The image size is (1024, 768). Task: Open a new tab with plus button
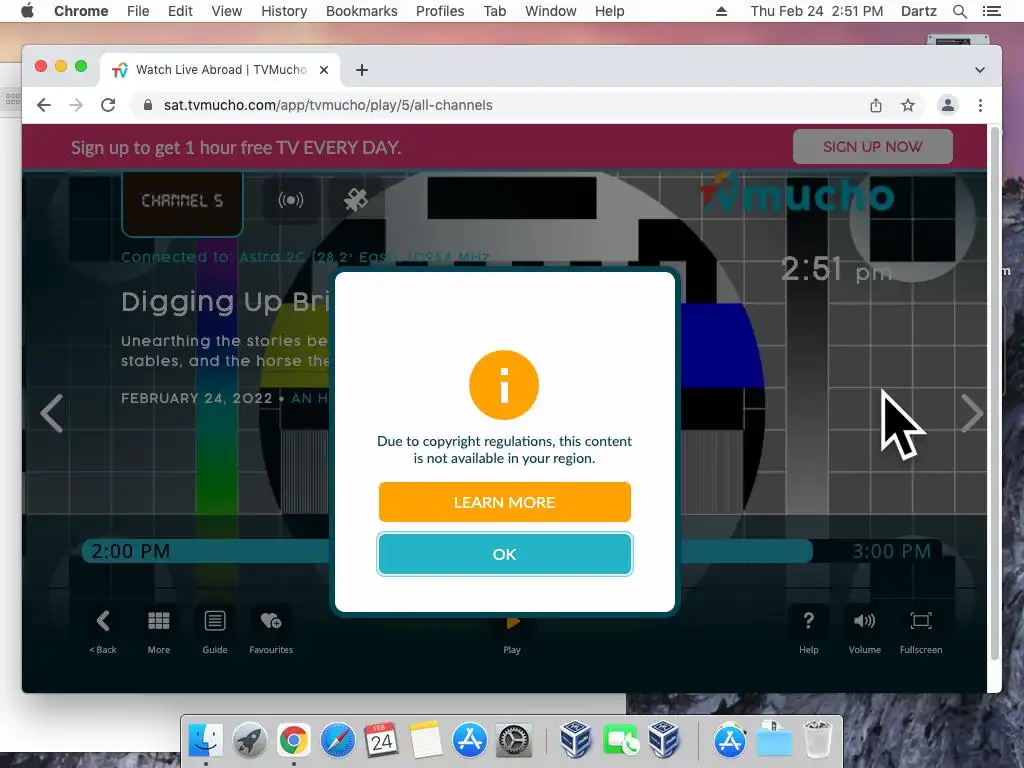pyautogui.click(x=362, y=70)
